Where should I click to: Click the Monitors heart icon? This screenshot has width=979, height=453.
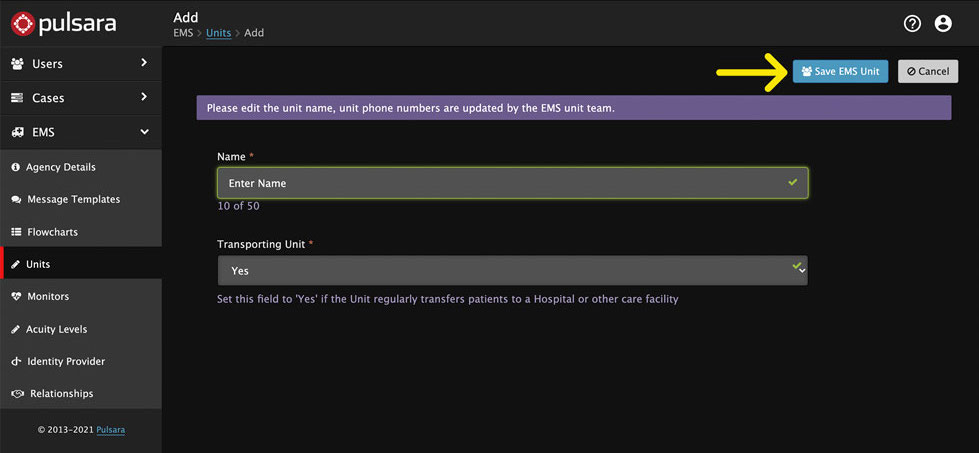pyautogui.click(x=16, y=296)
